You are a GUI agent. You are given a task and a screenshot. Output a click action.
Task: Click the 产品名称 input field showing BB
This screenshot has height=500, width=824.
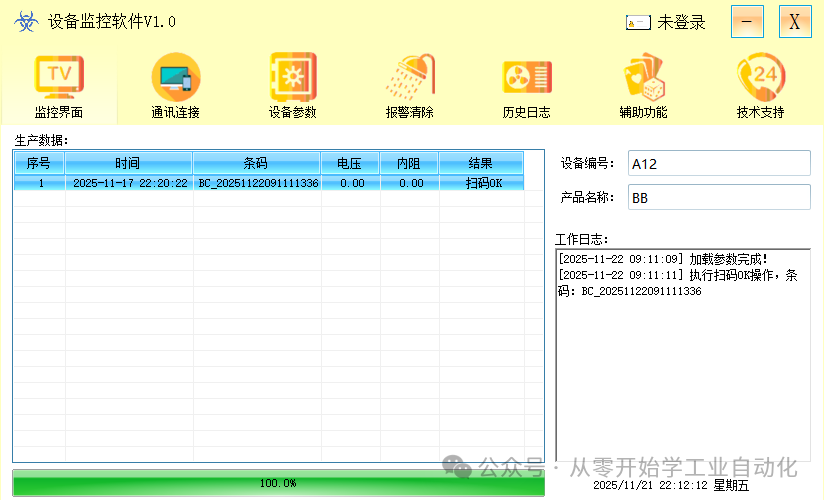click(719, 197)
